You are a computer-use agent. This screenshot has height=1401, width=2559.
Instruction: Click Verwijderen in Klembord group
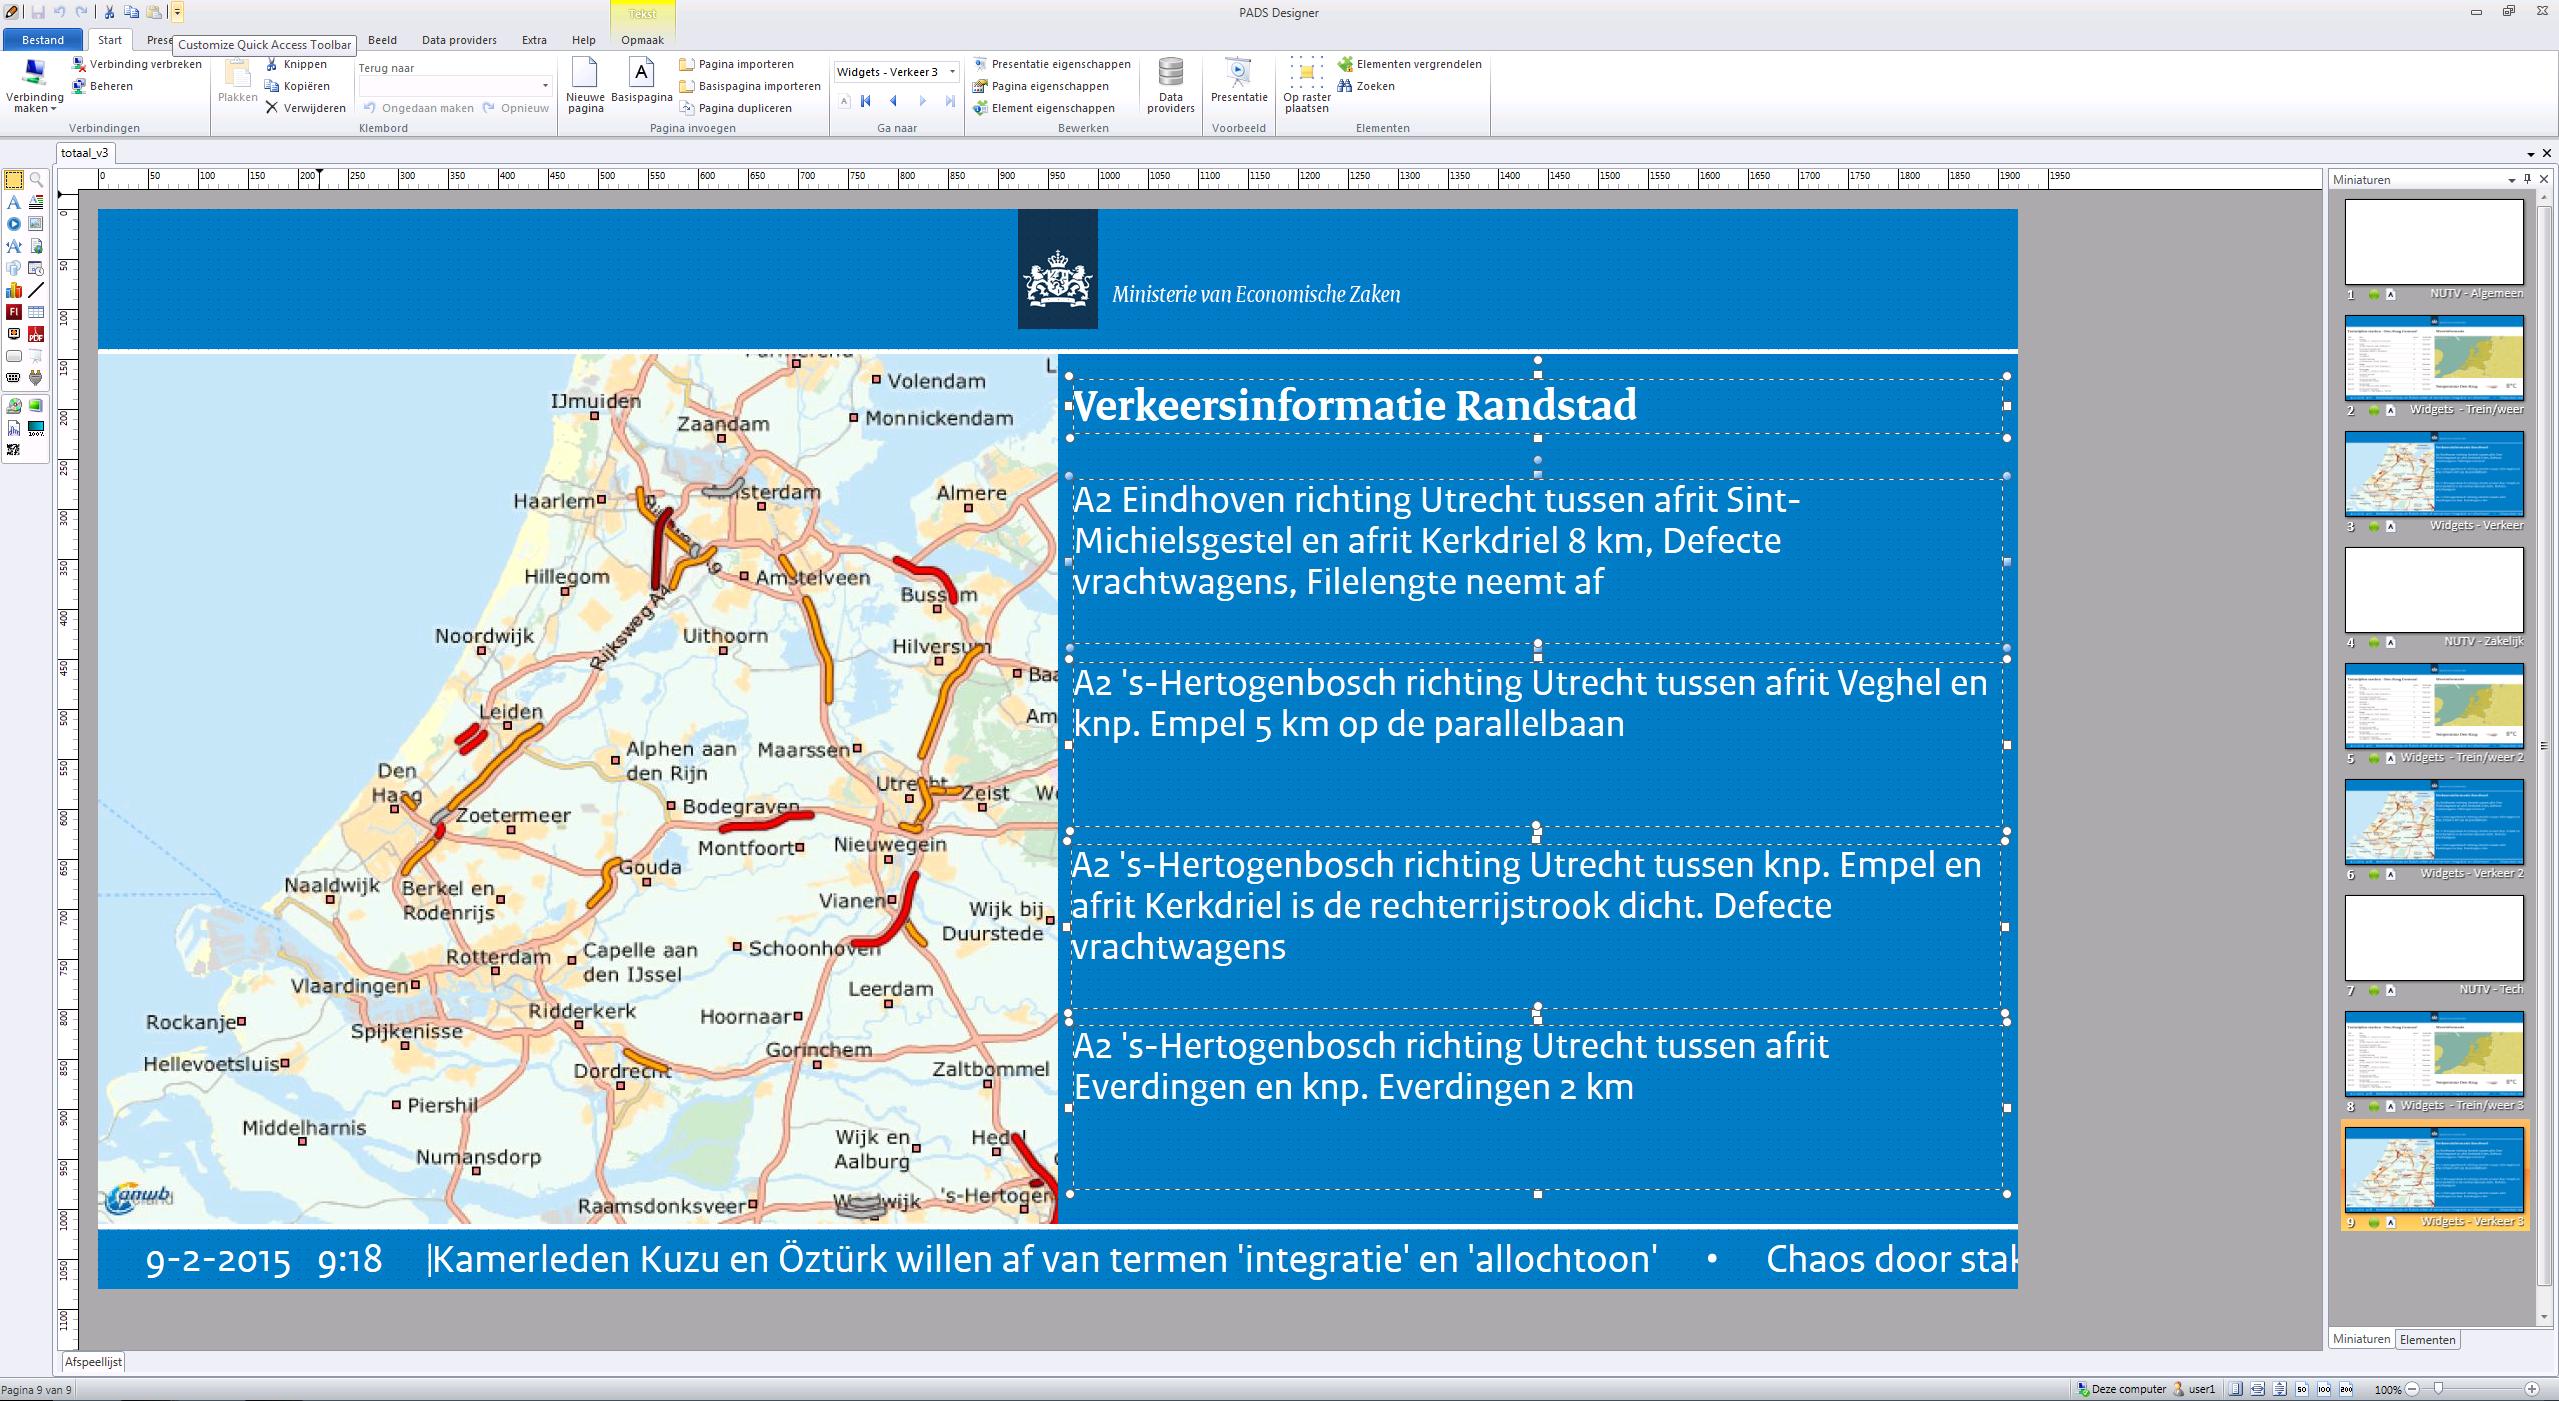click(x=306, y=108)
